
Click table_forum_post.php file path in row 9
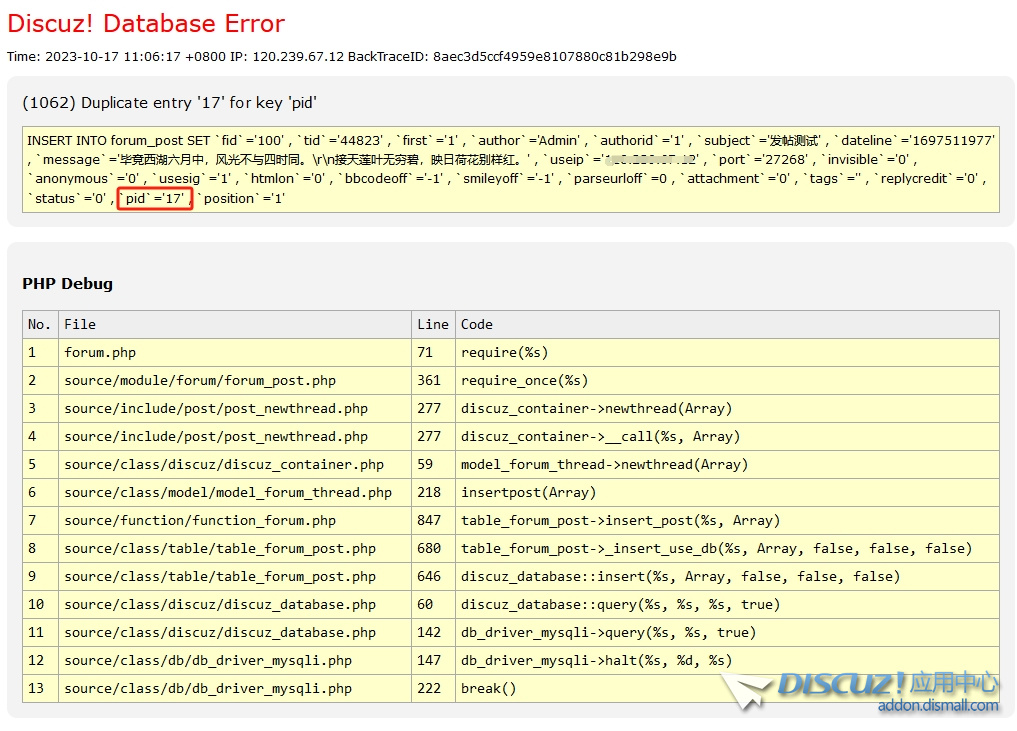click(220, 576)
